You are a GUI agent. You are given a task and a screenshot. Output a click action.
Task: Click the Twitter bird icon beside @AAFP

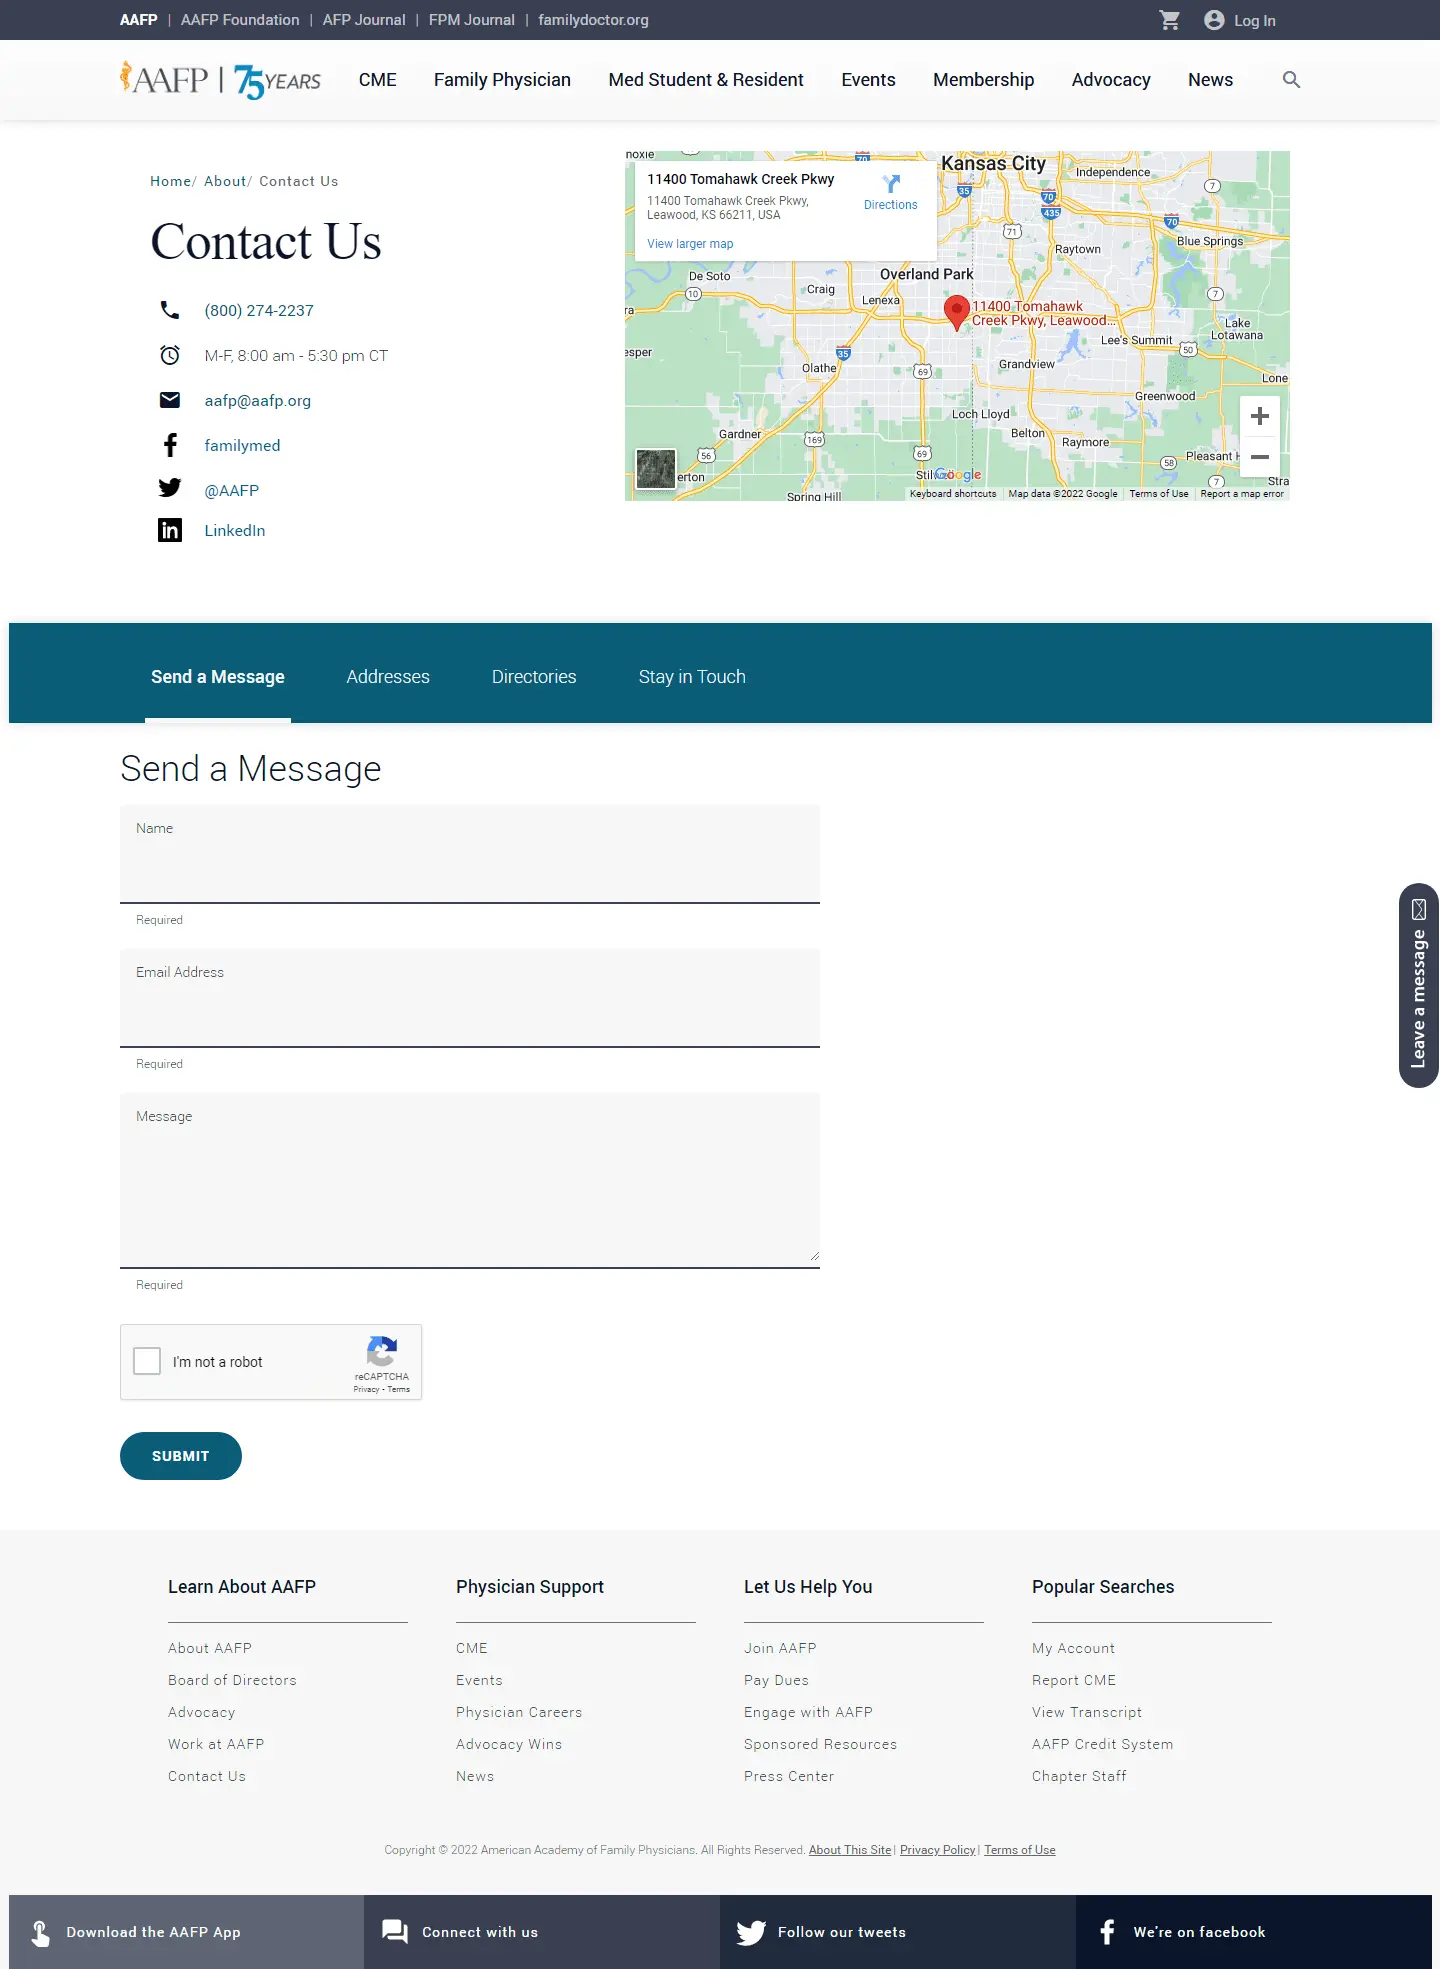[170, 488]
